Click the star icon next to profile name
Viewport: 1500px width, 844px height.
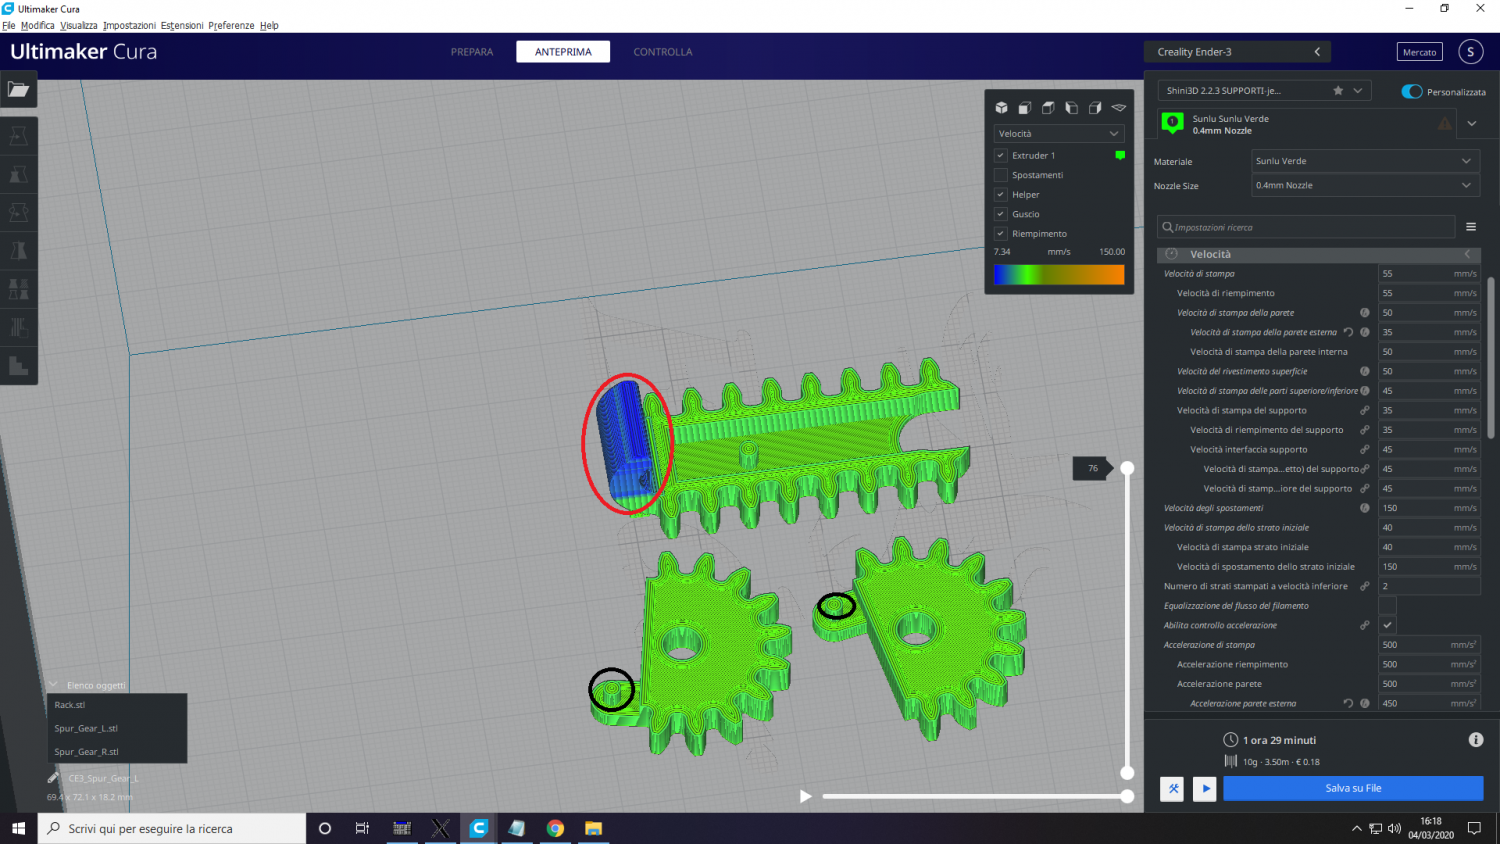coord(1338,90)
